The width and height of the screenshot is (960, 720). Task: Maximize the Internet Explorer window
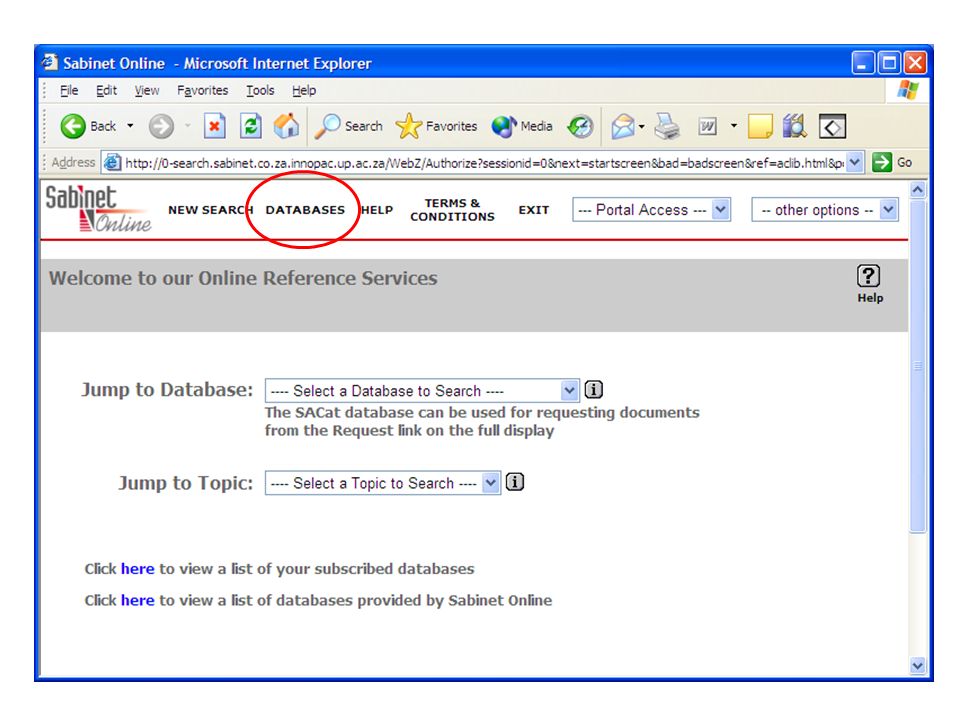[x=889, y=62]
